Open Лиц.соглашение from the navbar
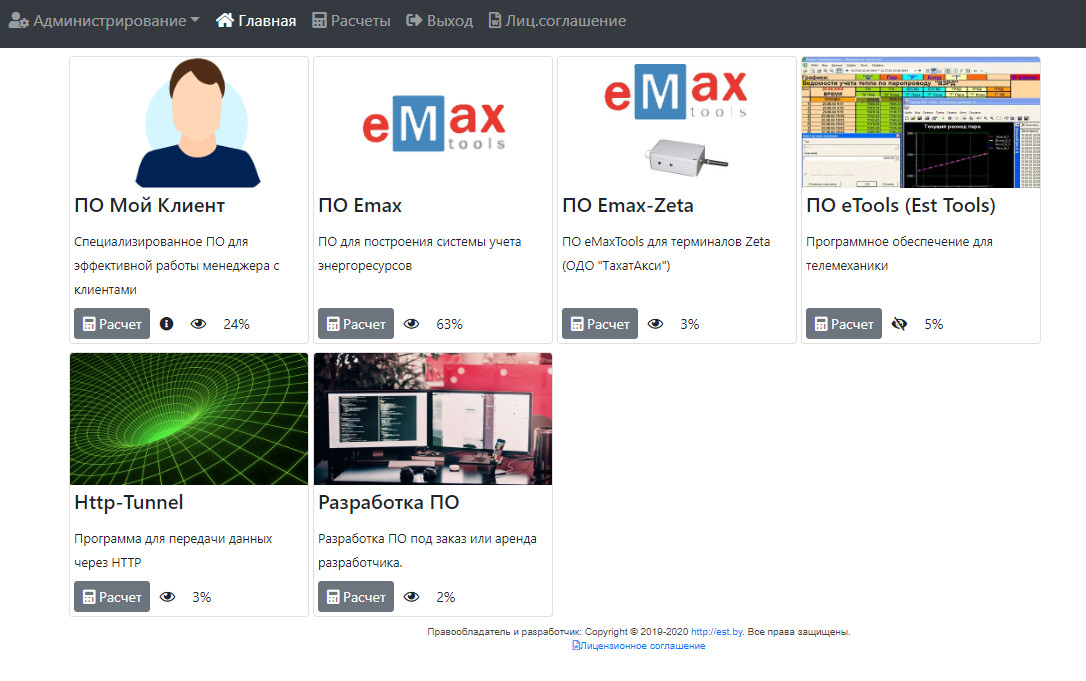Image resolution: width=1086 pixels, height=681 pixels. point(557,21)
